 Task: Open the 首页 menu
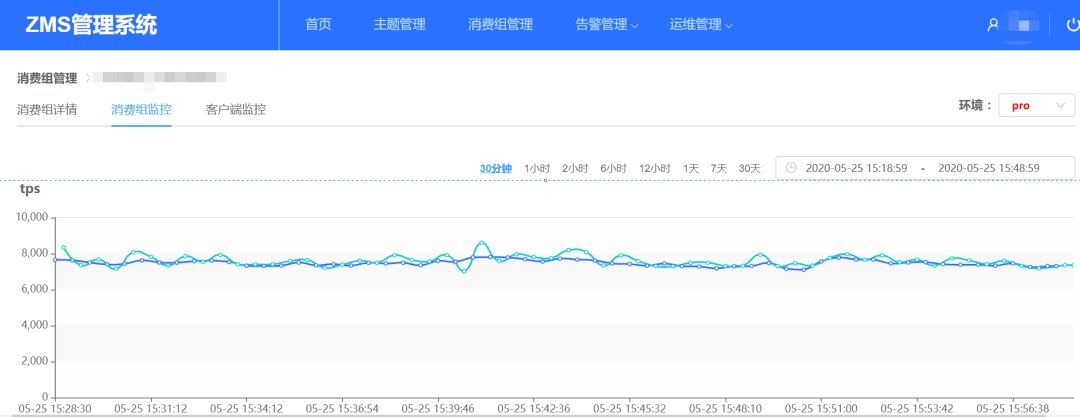(x=318, y=25)
